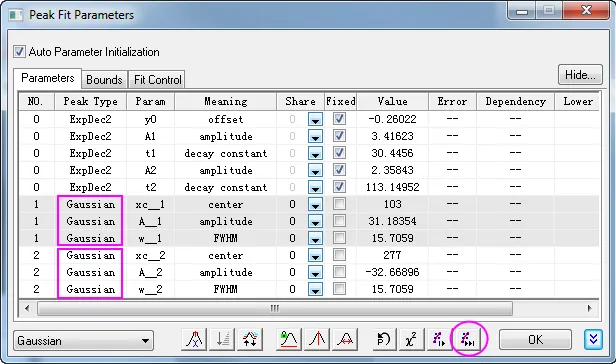Click the Gaussian peak type cell for xc__2
Screen dimensions: 616x364
pos(91,255)
